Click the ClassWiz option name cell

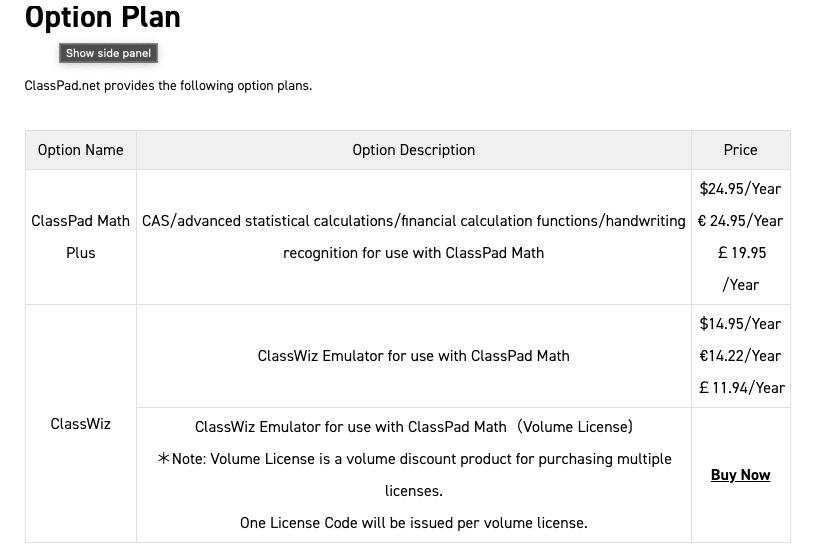pyautogui.click(x=81, y=424)
